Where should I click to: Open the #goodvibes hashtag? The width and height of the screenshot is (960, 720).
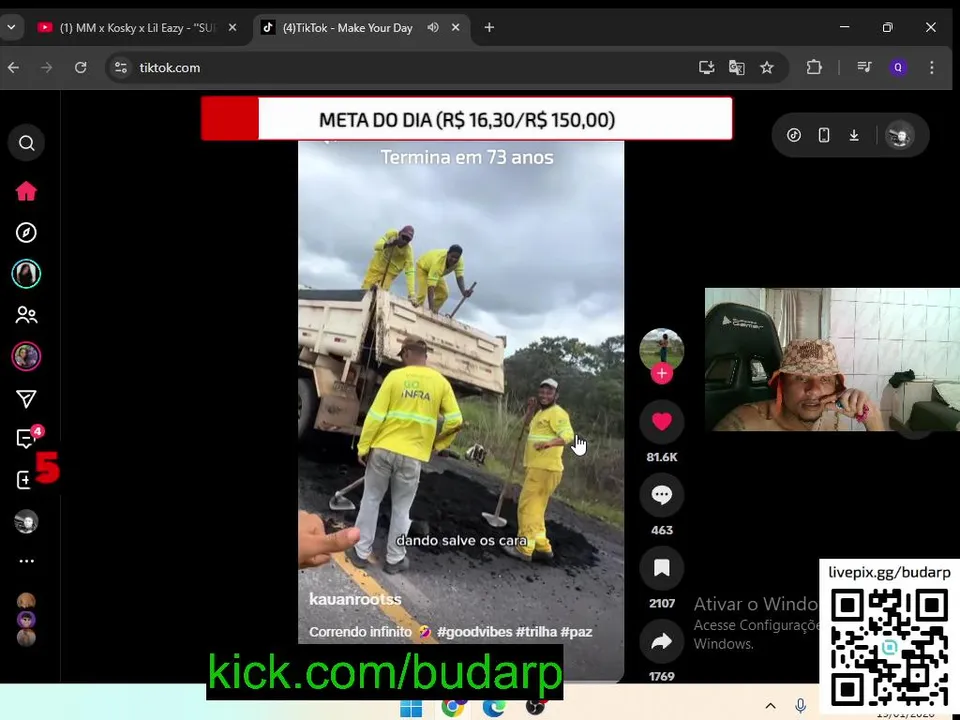tap(474, 632)
